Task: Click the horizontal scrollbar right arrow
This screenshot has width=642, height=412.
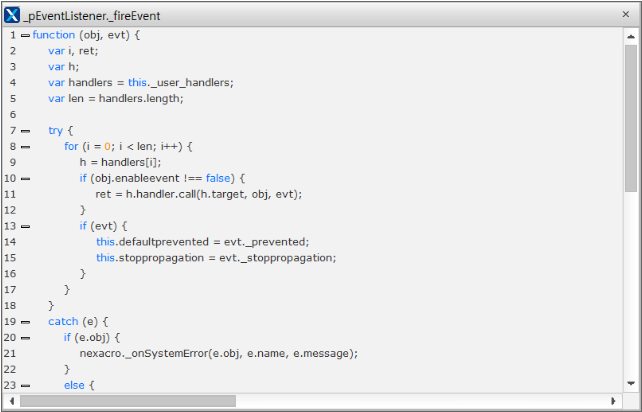Action: coord(614,400)
